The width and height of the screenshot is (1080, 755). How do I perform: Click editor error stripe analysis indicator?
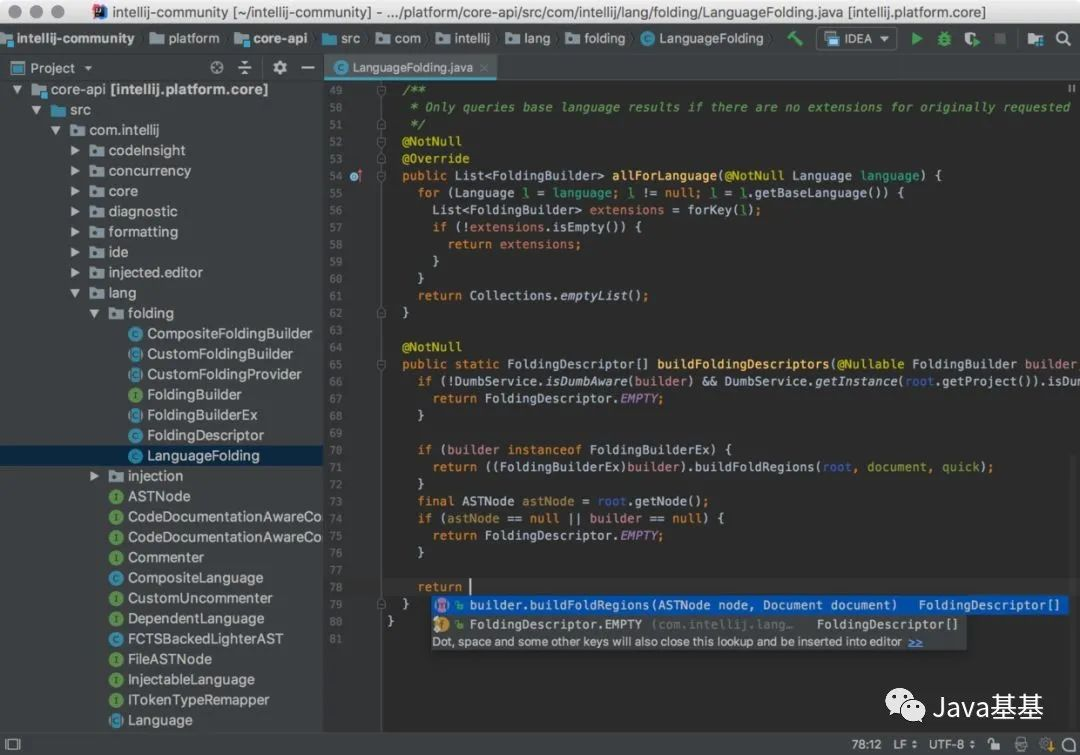1071,89
